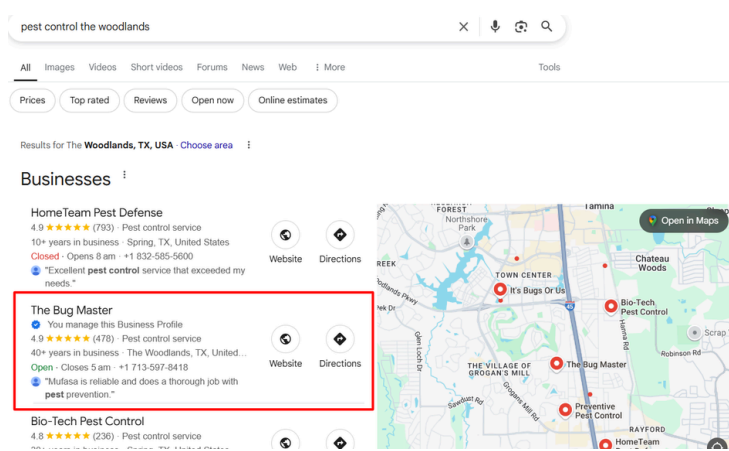
Task: Switch to the Images tab
Action: [59, 67]
